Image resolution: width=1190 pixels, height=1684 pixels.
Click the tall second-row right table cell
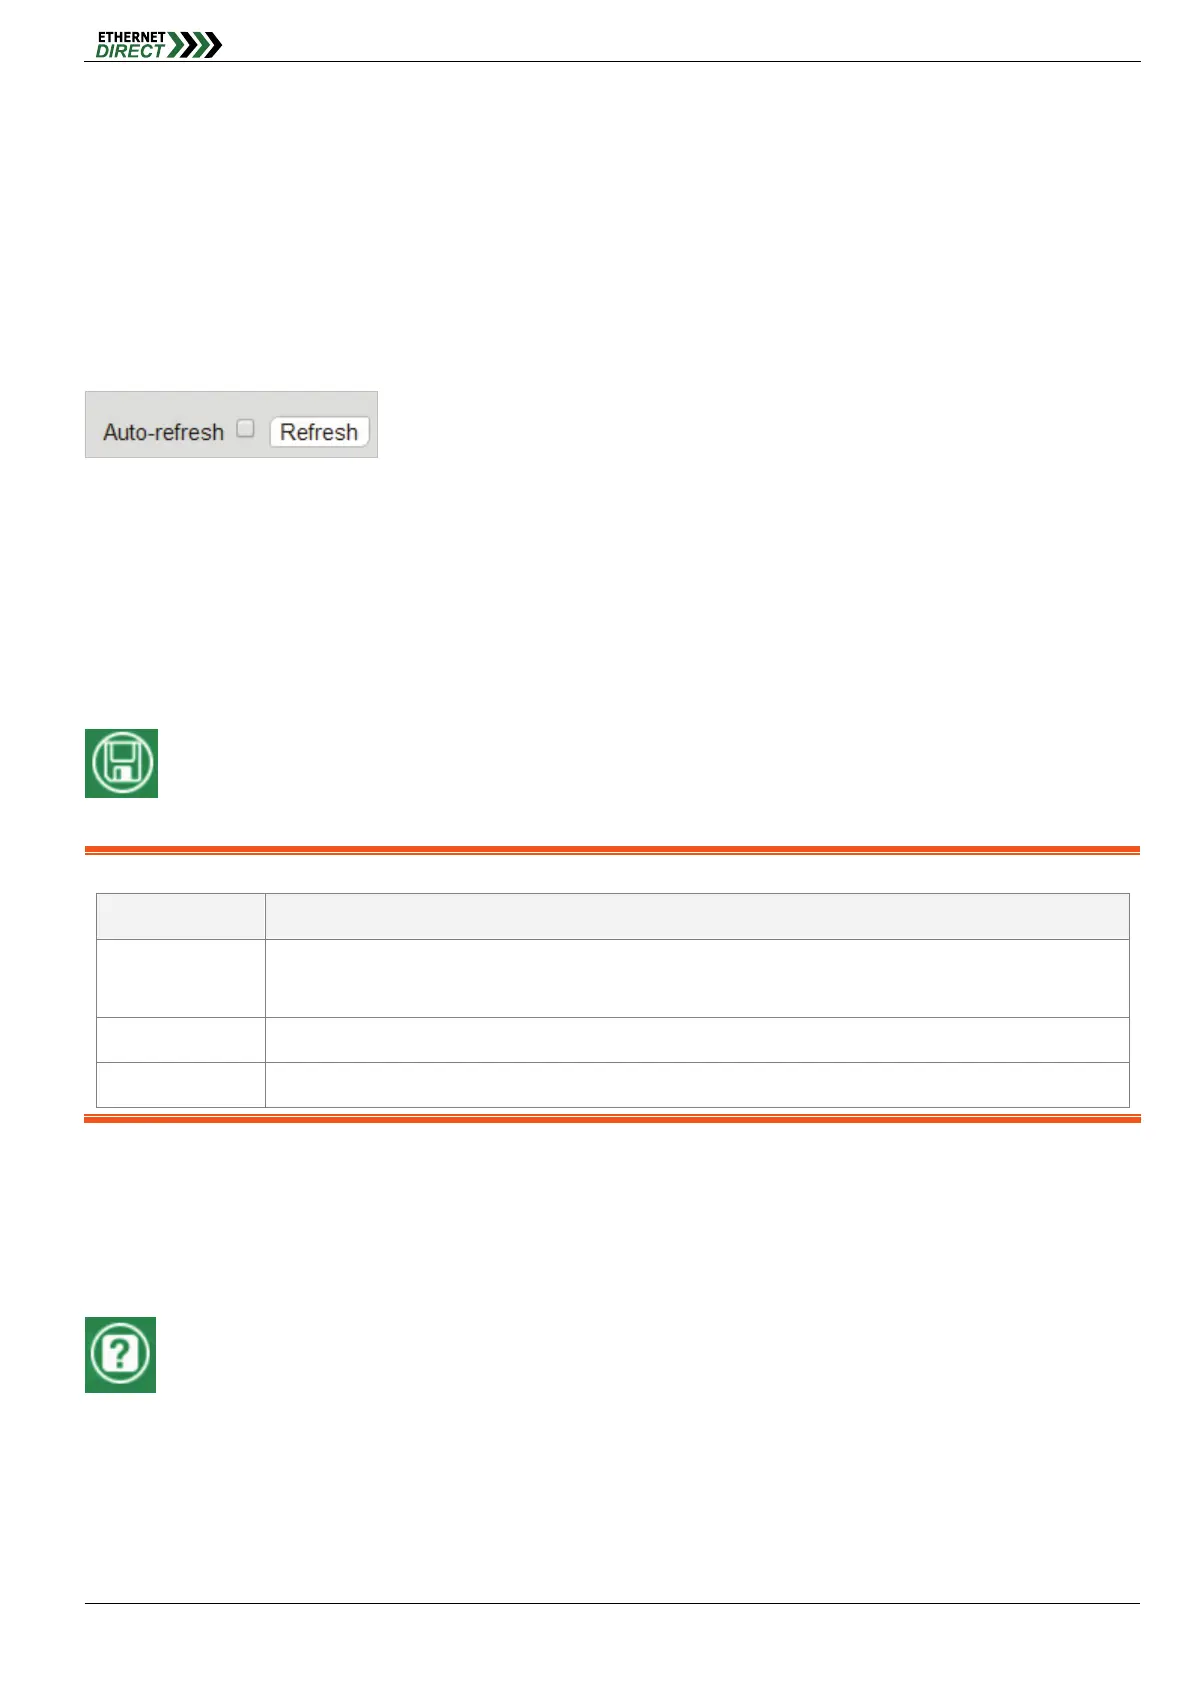[x=697, y=978]
